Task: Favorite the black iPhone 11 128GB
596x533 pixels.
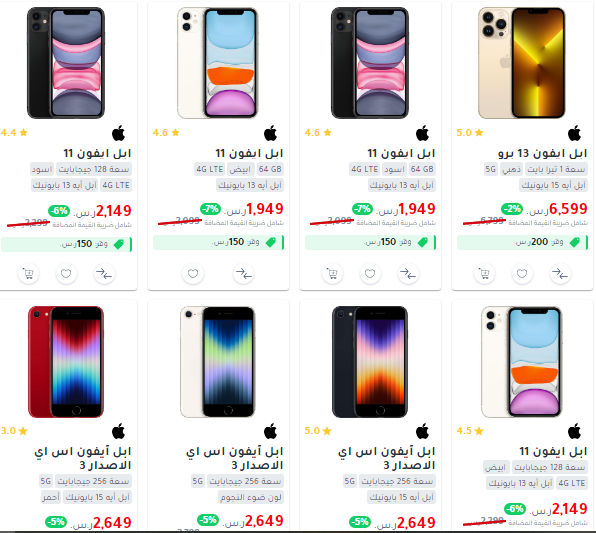Action: click(x=66, y=273)
